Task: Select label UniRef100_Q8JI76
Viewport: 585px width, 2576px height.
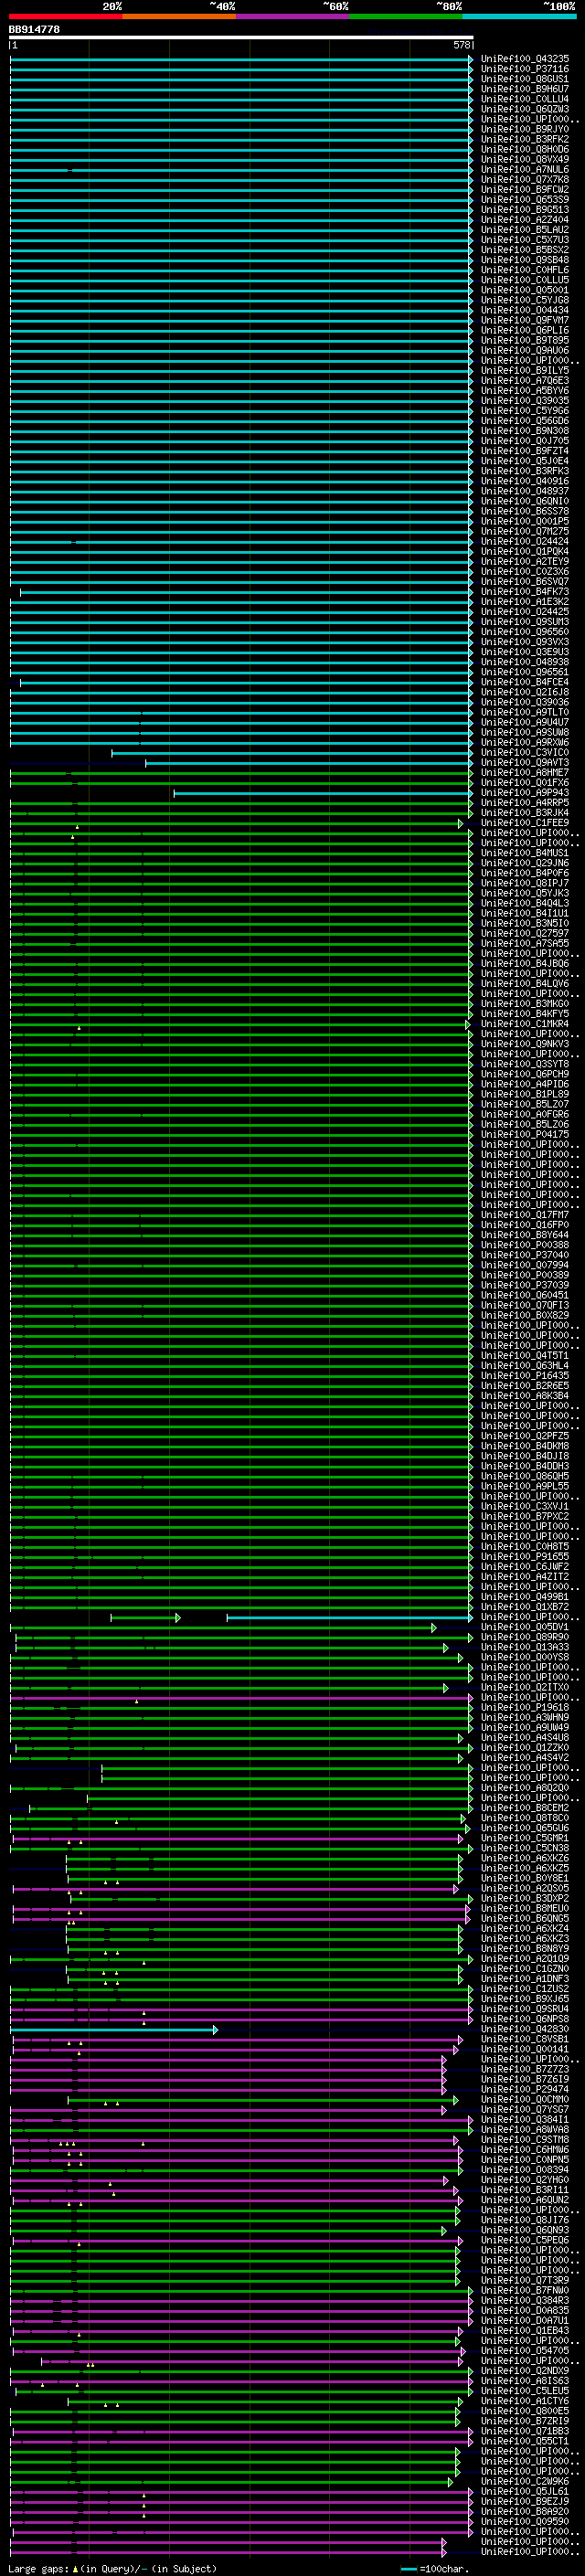Action: (525, 2220)
